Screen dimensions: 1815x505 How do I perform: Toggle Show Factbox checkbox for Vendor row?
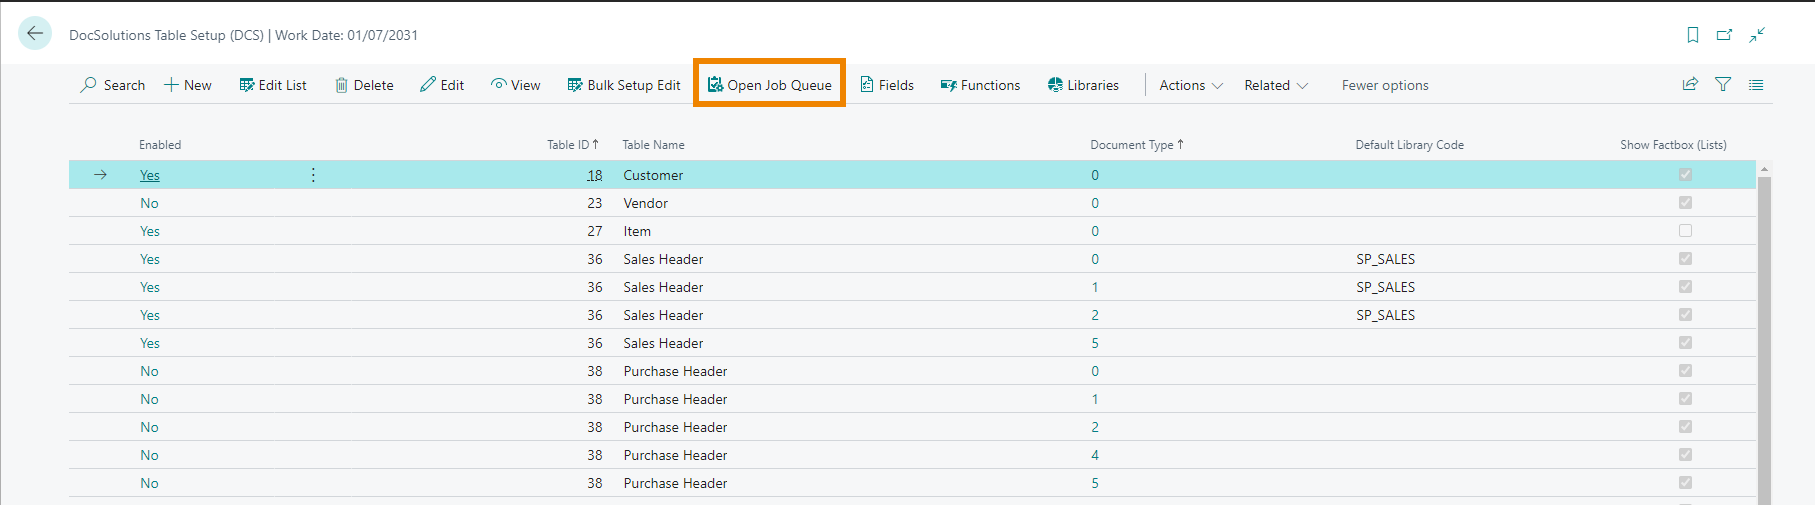click(x=1685, y=203)
